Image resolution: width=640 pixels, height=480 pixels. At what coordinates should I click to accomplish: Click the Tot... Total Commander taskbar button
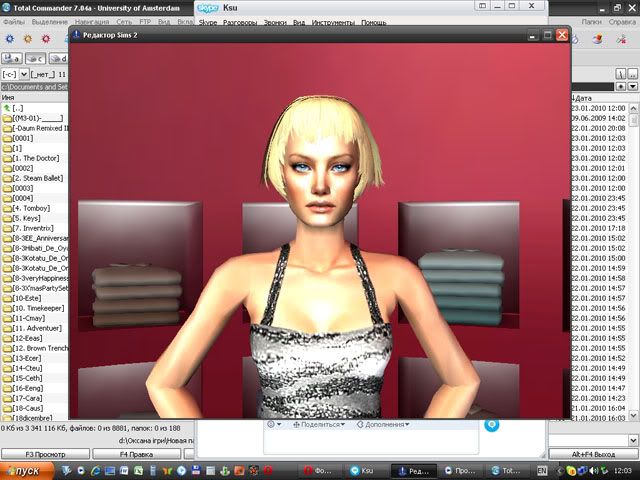click(506, 471)
